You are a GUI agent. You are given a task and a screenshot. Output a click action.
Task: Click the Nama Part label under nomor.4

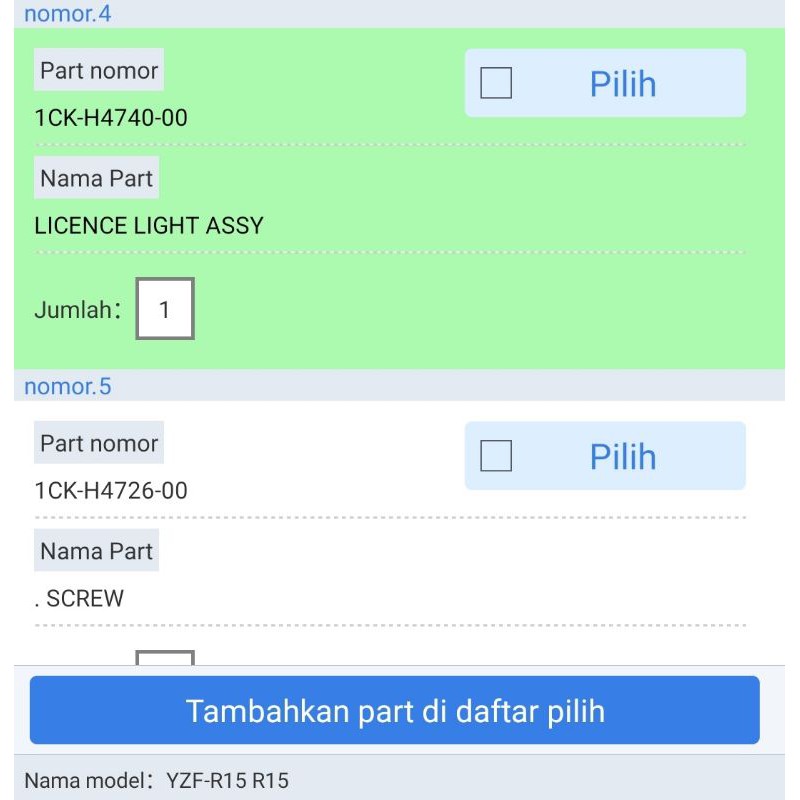[x=96, y=177]
